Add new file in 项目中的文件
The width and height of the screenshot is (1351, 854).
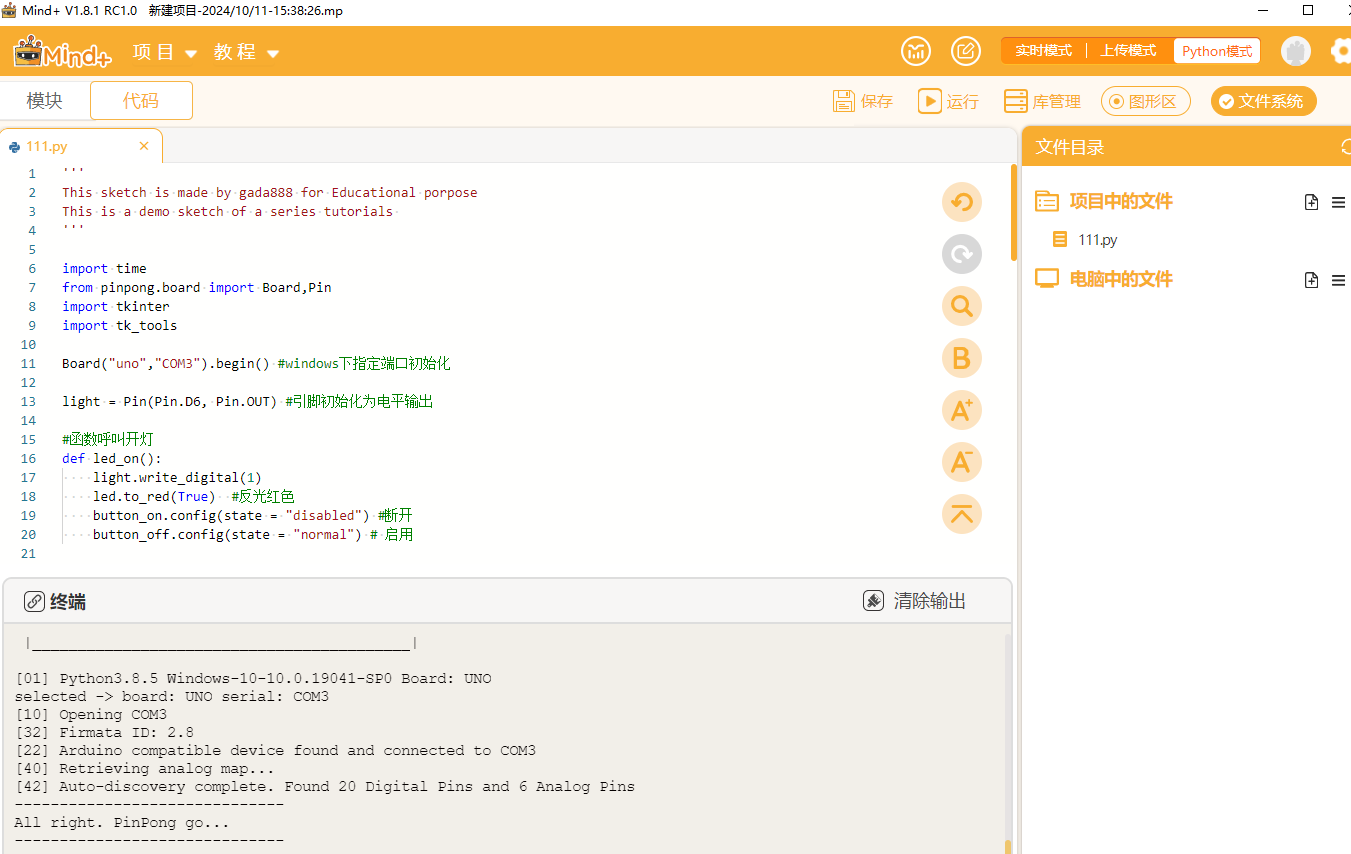click(x=1312, y=202)
